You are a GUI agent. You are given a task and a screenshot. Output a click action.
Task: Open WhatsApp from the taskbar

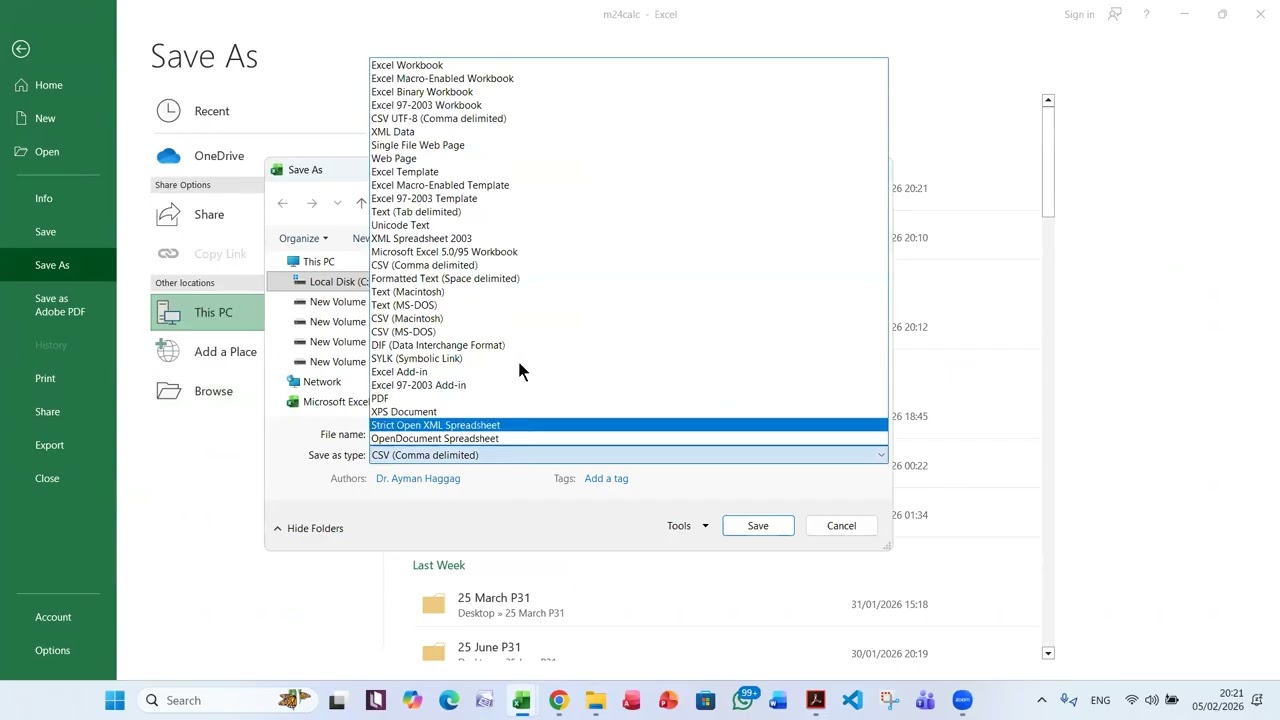(x=742, y=700)
